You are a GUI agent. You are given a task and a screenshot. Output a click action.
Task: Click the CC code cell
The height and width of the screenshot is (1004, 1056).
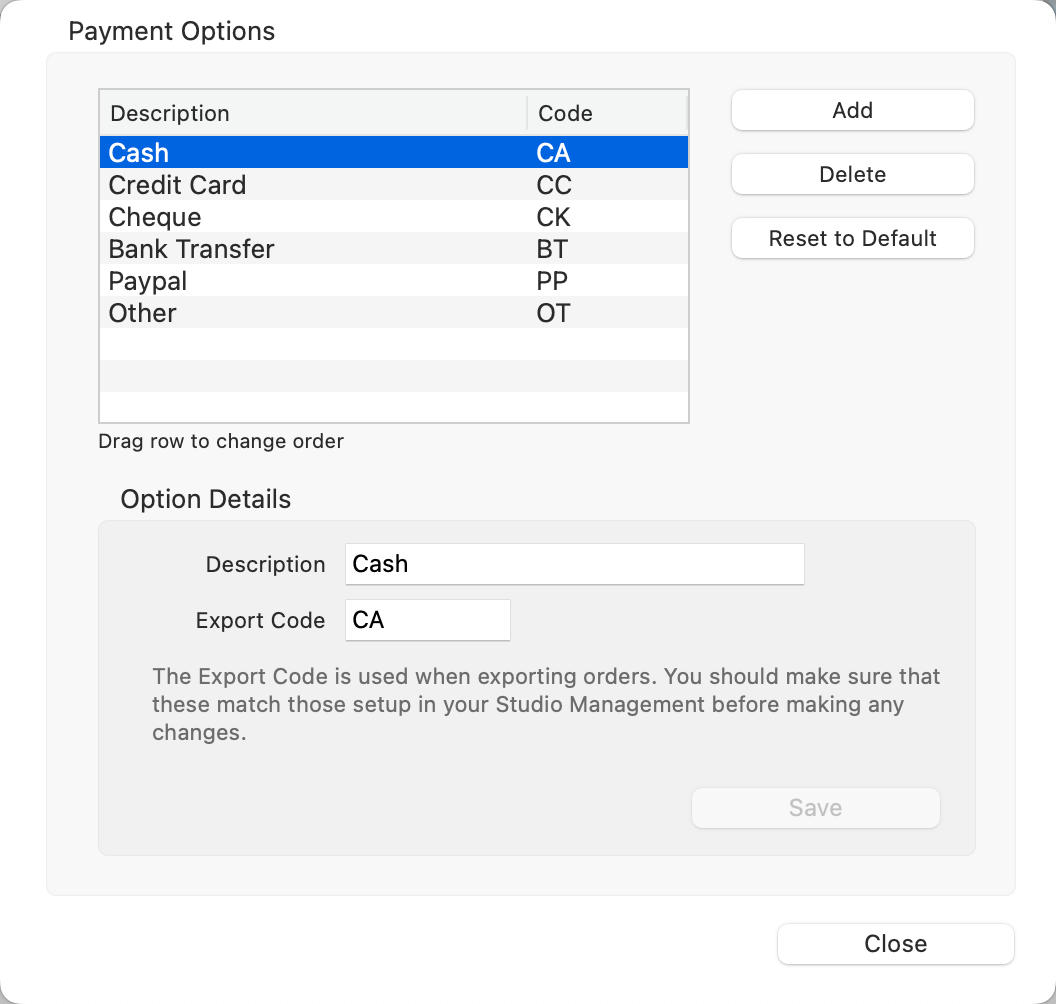(554, 185)
